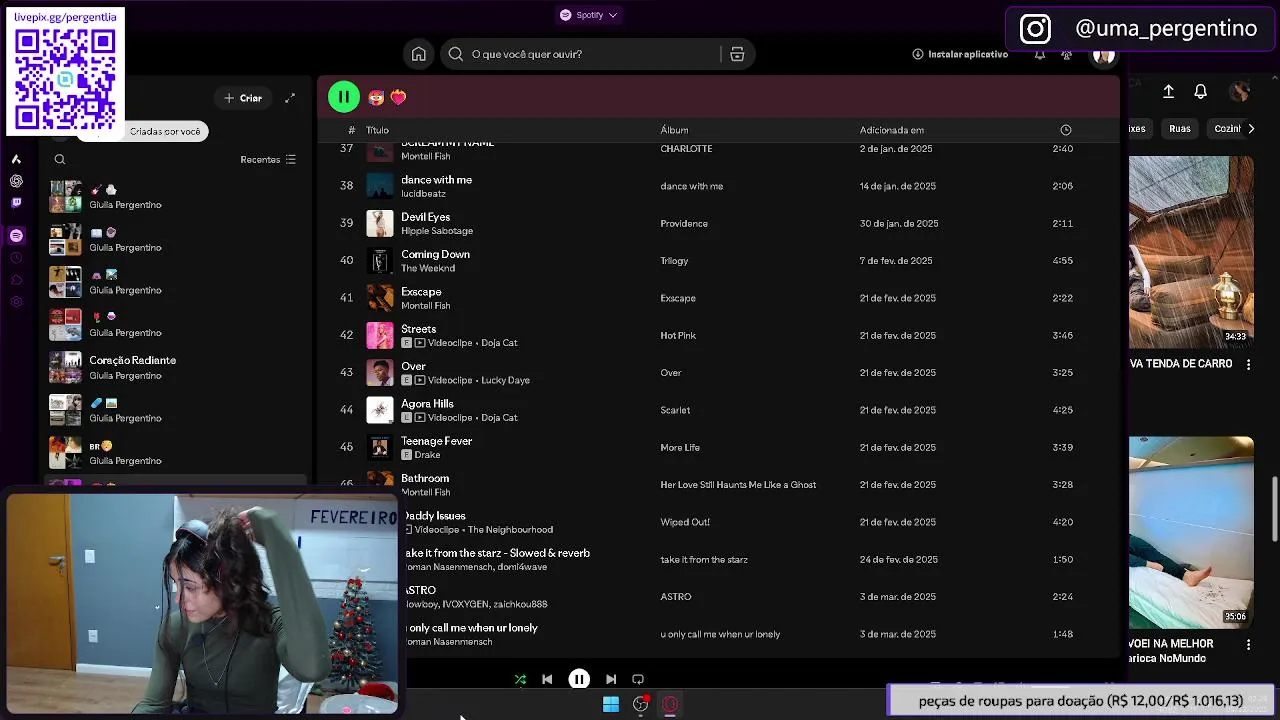Show more YouTube chips with the arrow
Screen dimensions: 1280x720
pyautogui.click(x=1251, y=128)
